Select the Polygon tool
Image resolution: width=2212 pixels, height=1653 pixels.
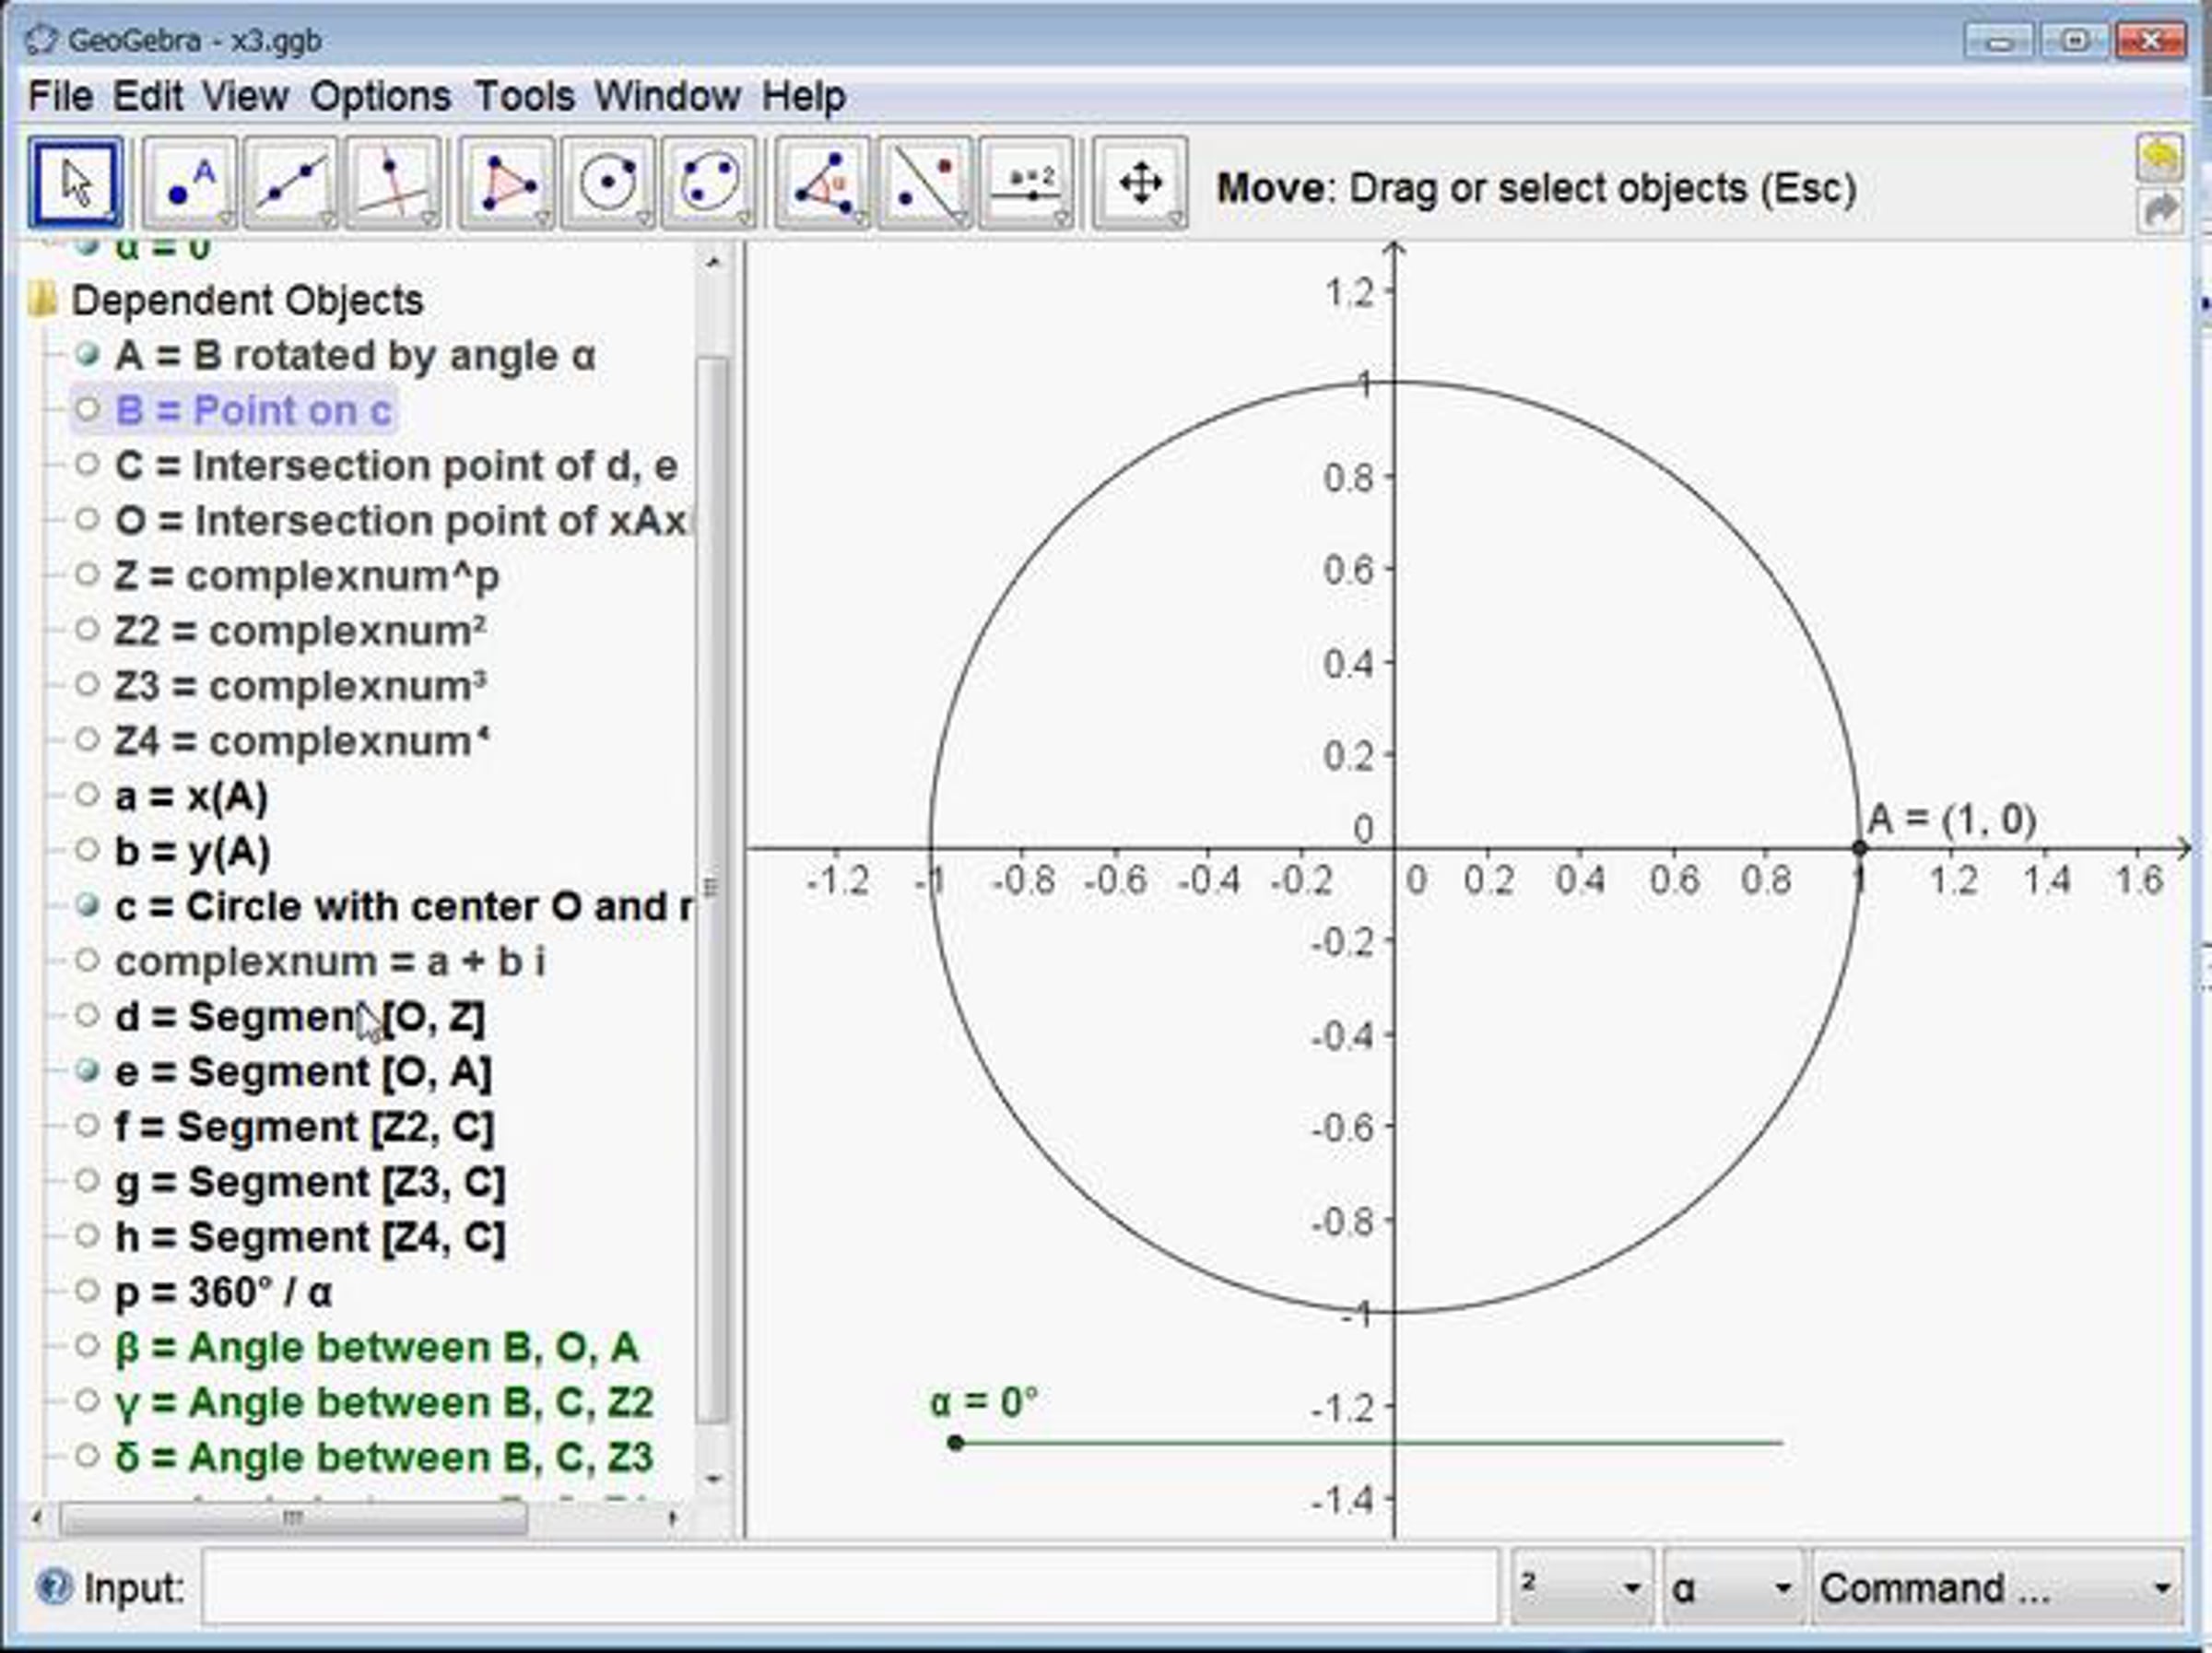(x=507, y=184)
